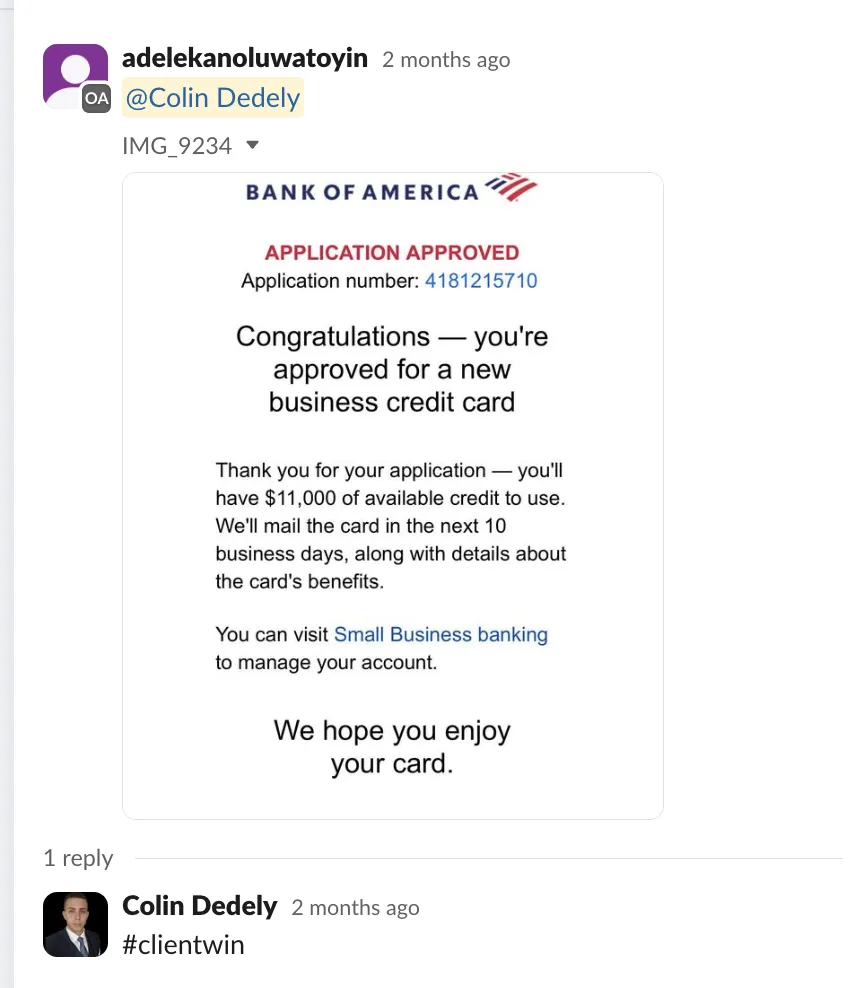Click the Small Business banking link
Viewport: 850px width, 988px height.
pos(440,634)
